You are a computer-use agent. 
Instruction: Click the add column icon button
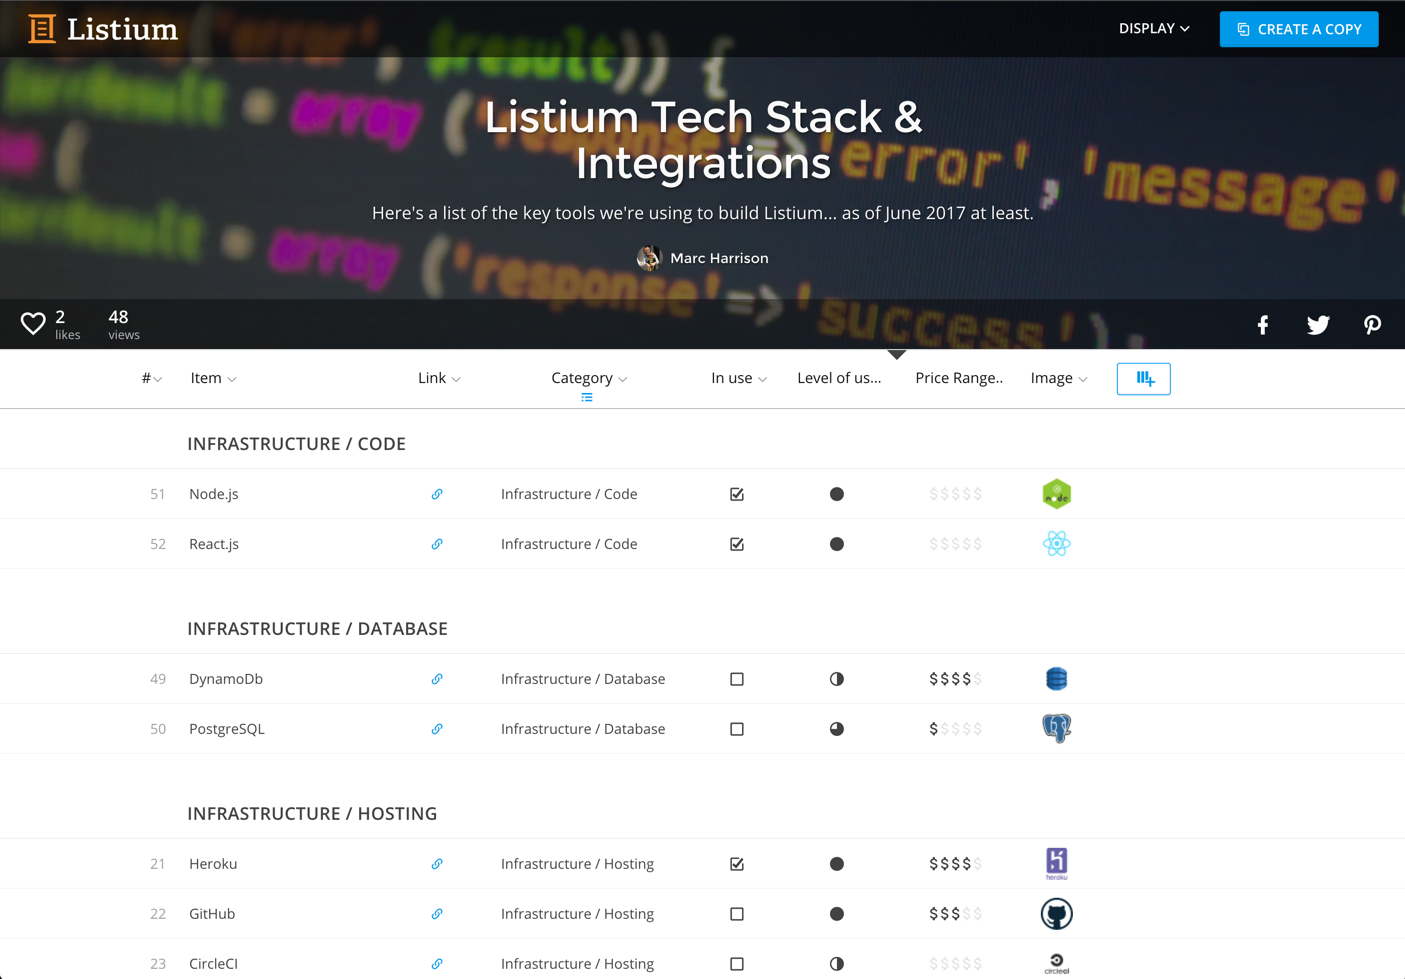pos(1144,379)
